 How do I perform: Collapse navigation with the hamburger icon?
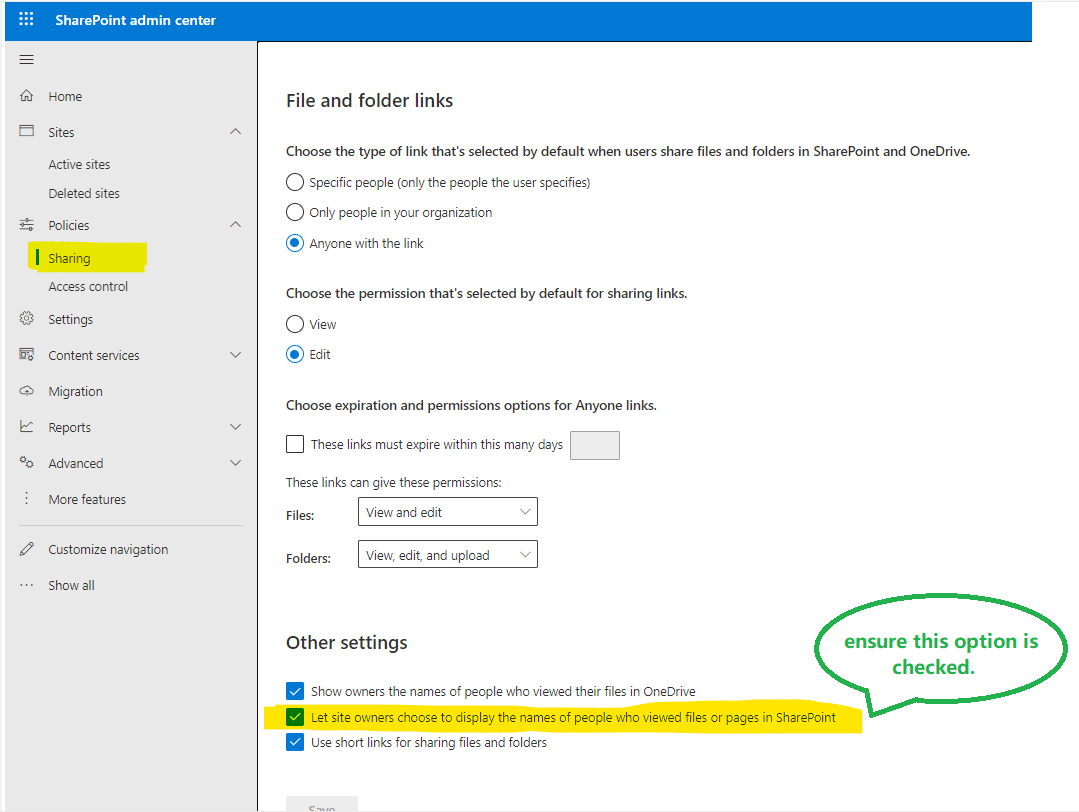click(x=26, y=60)
